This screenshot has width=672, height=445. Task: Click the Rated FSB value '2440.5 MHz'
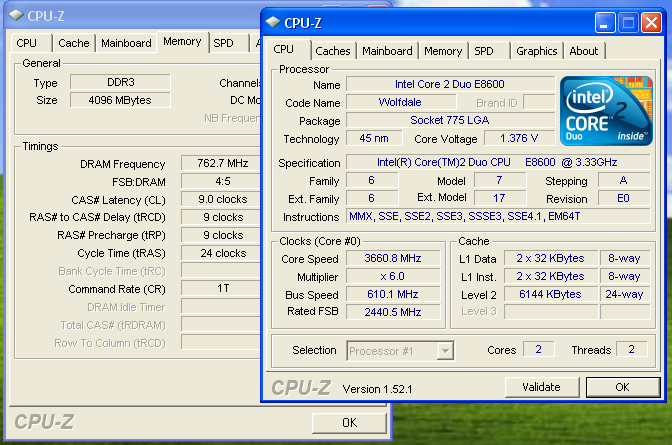click(x=393, y=312)
